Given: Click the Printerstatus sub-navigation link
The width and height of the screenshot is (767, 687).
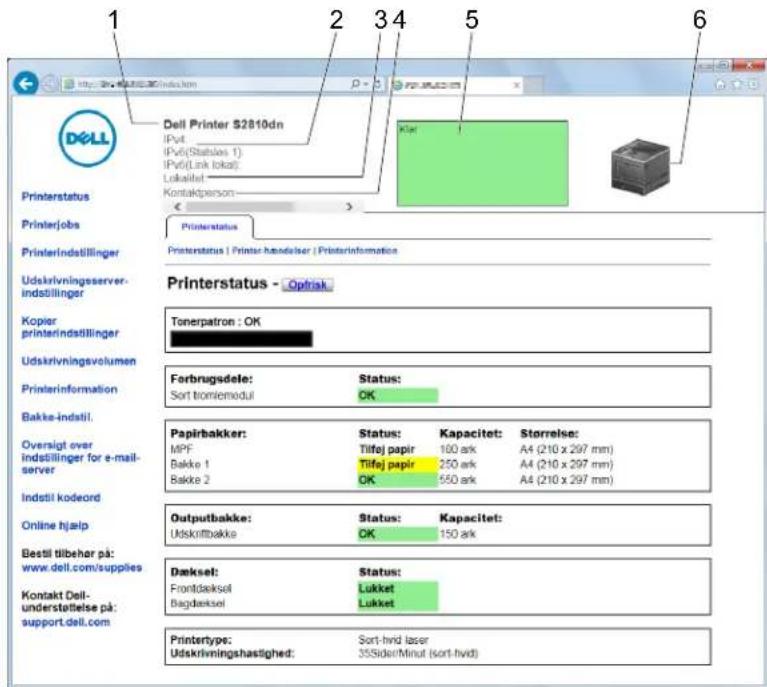Looking at the screenshot, I should (195, 251).
